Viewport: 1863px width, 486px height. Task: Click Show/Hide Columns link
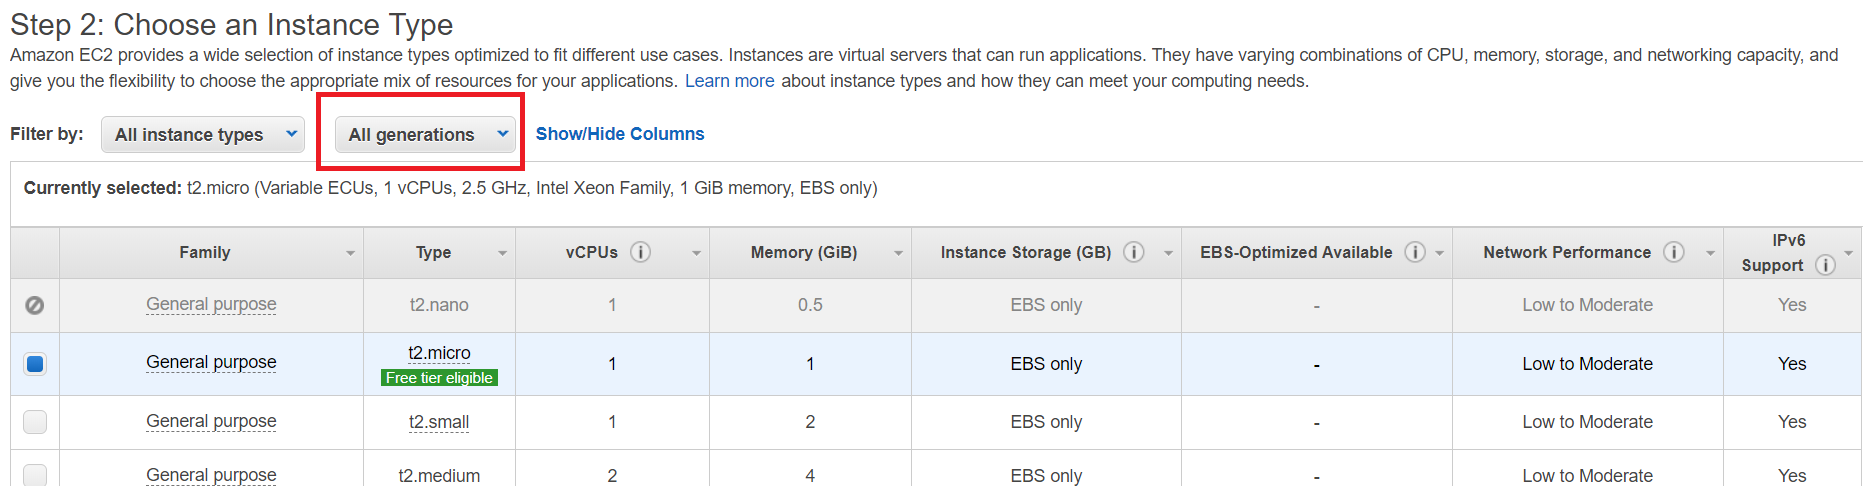[x=620, y=134]
